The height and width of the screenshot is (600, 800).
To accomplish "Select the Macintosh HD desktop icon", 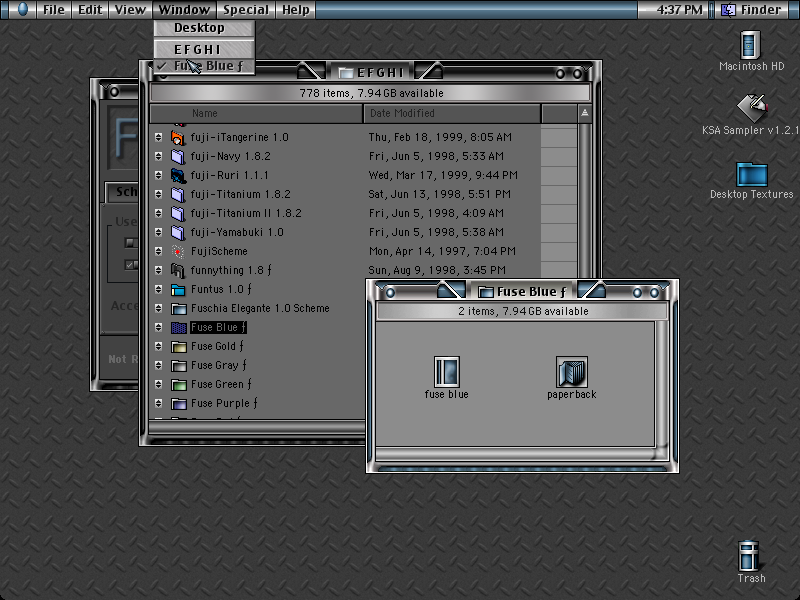I will [x=750, y=45].
